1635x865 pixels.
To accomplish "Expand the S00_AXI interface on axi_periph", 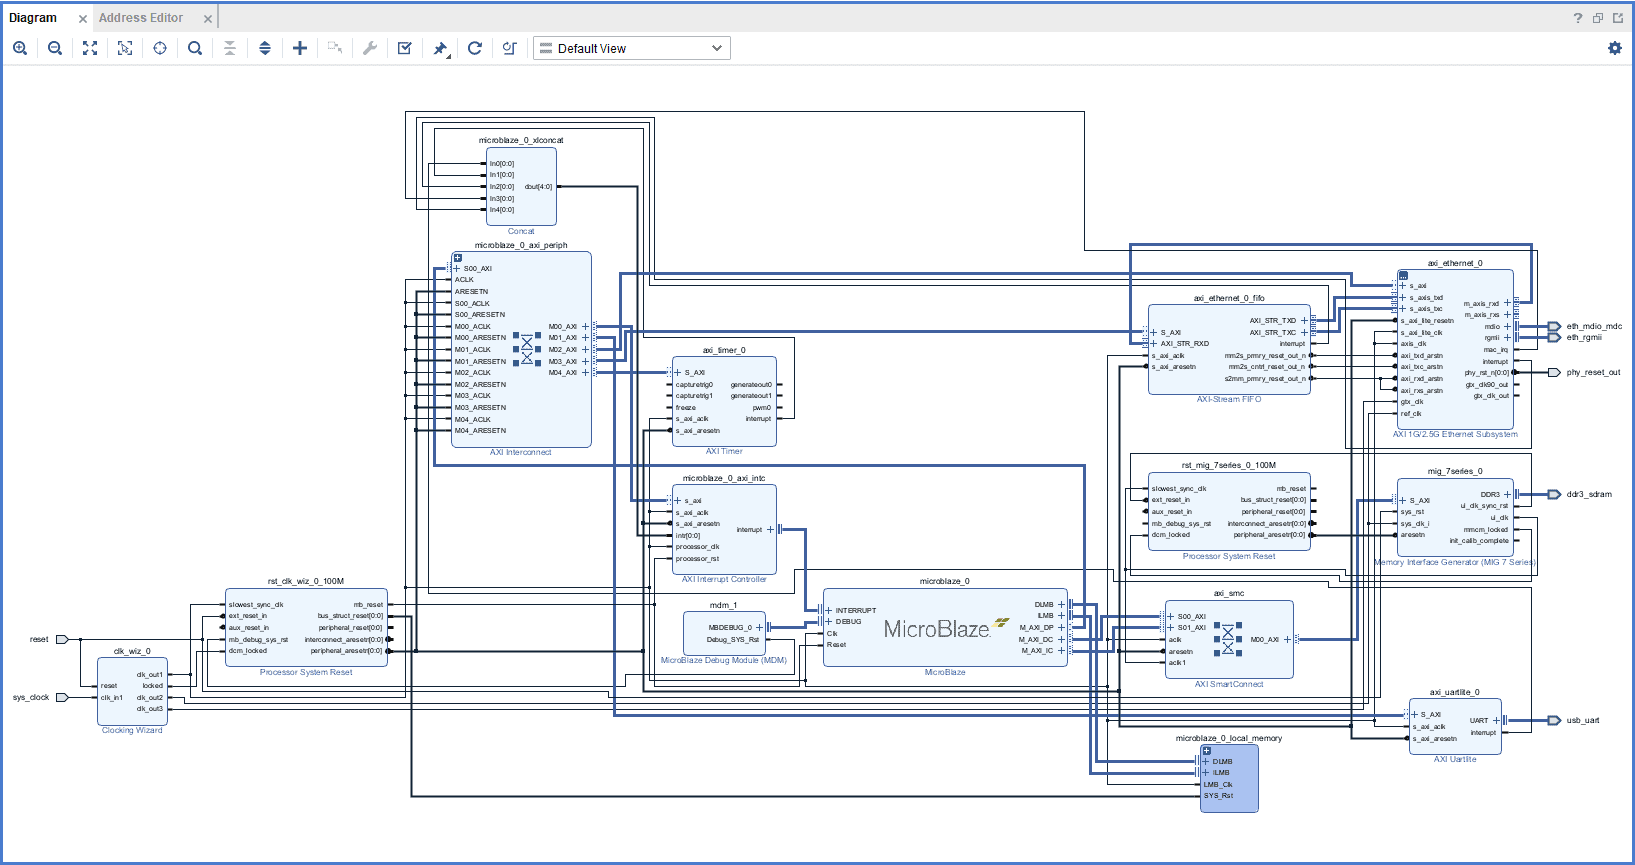I will pos(457,269).
